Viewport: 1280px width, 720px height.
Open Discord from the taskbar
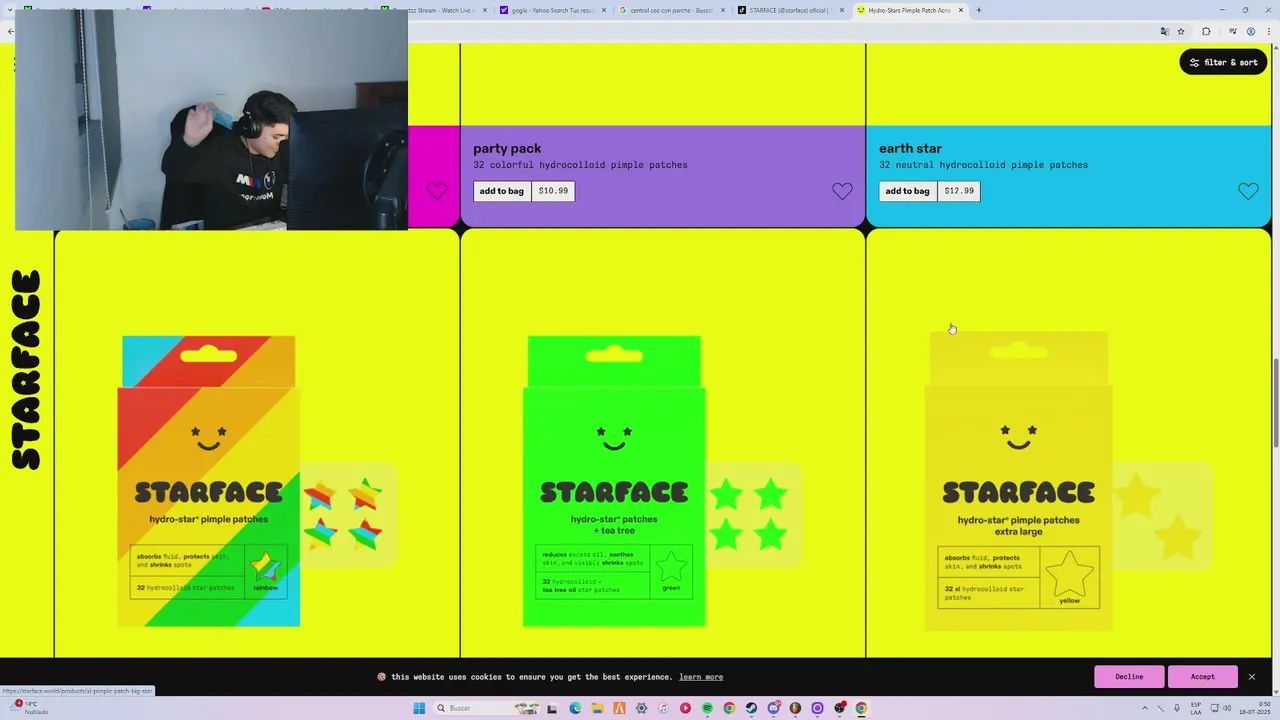coord(773,708)
